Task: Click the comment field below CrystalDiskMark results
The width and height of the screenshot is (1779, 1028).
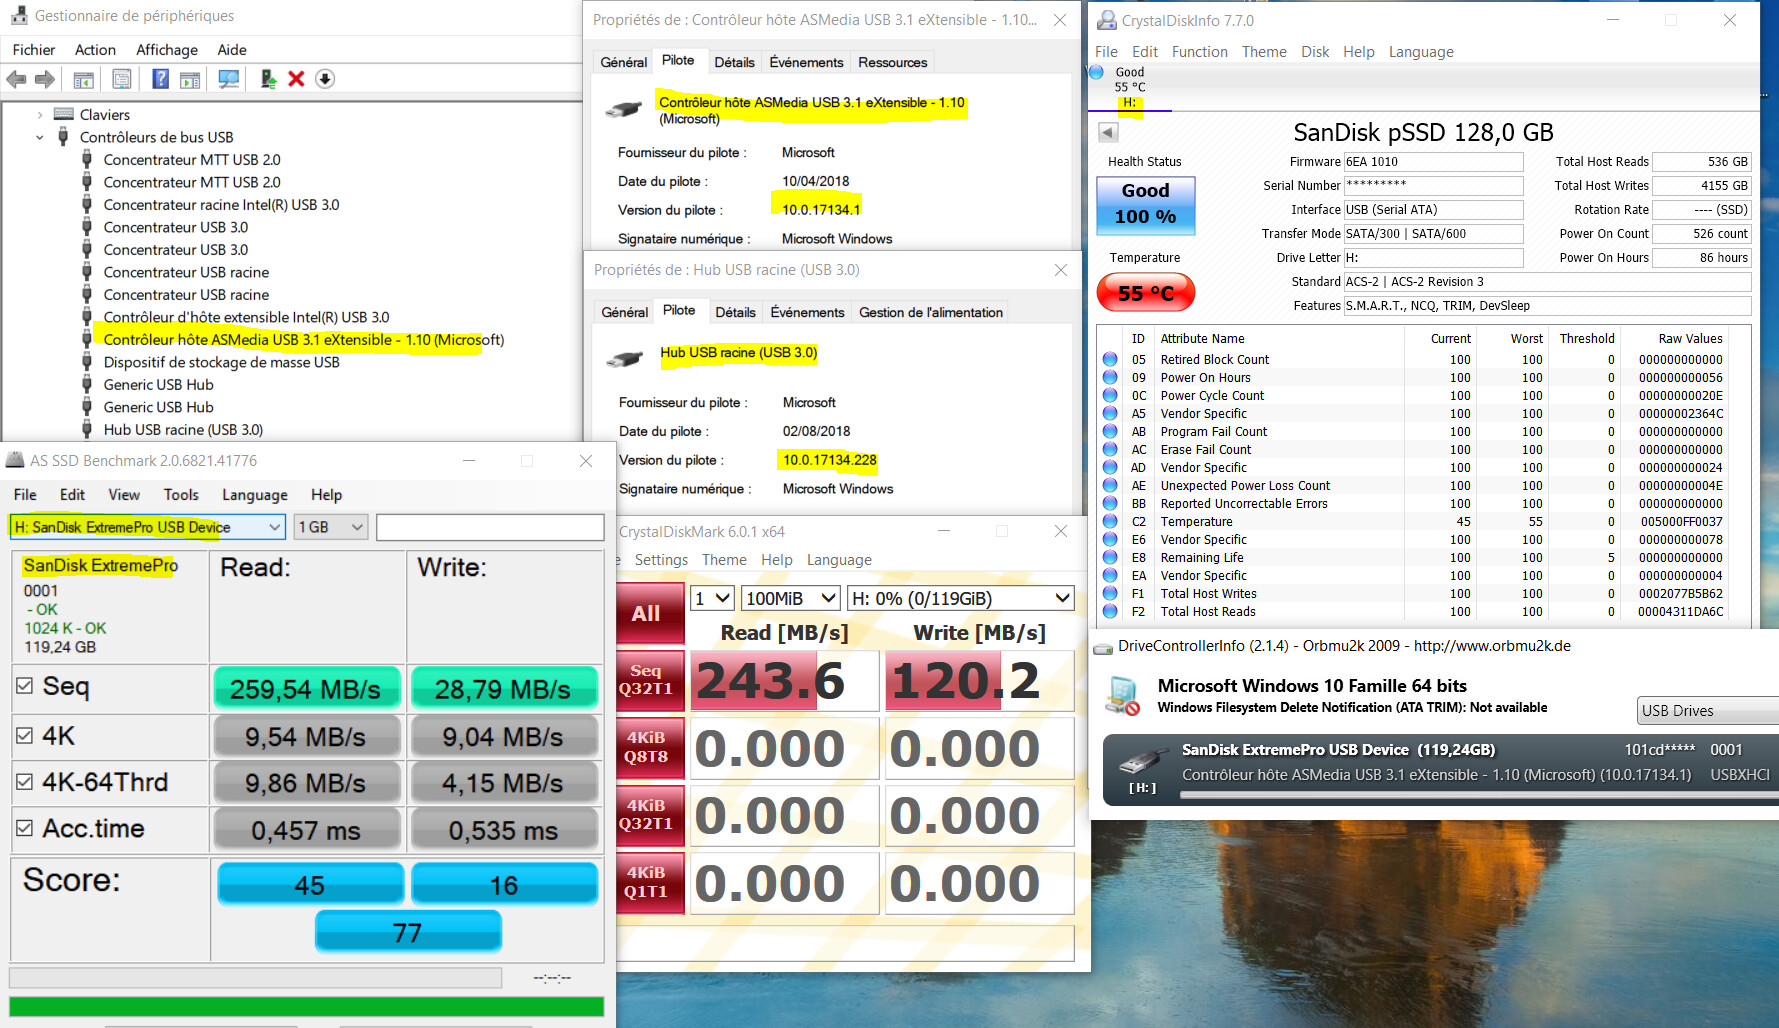Action: click(x=845, y=943)
